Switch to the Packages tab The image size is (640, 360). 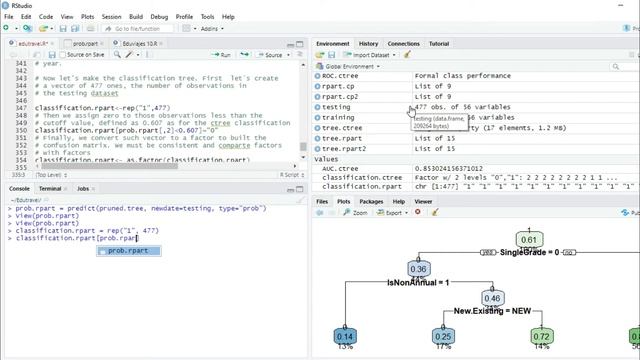click(371, 202)
